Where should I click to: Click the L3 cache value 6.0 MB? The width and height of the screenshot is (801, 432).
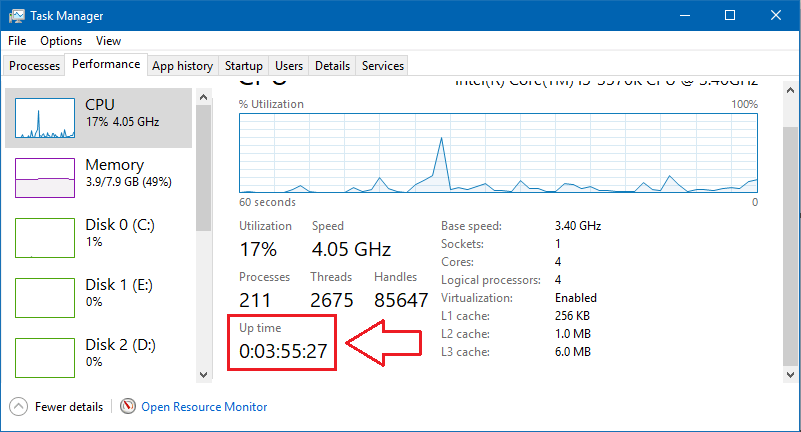pyautogui.click(x=573, y=352)
